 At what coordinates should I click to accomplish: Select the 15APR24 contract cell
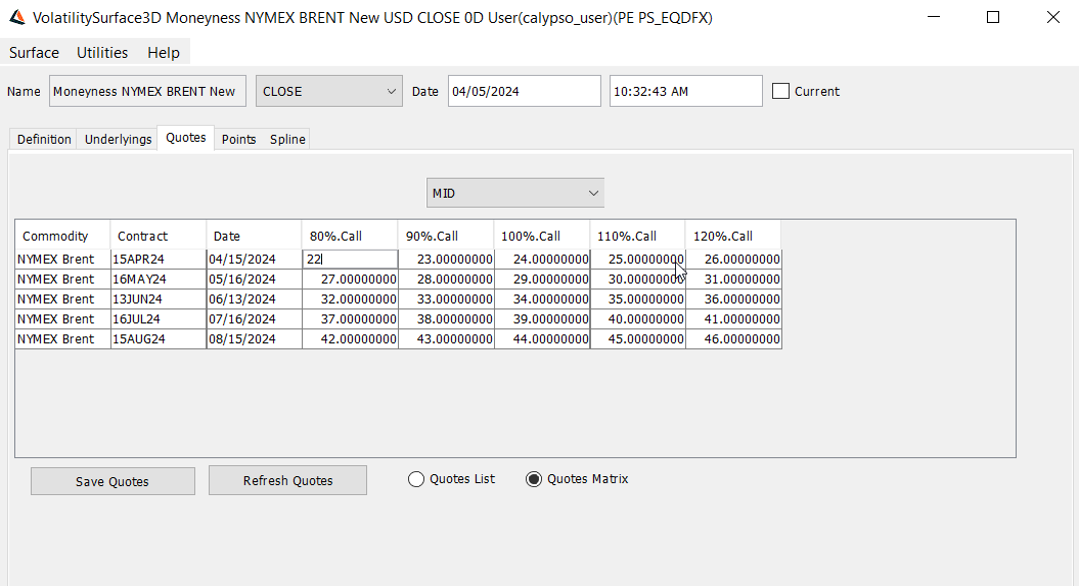pos(158,259)
